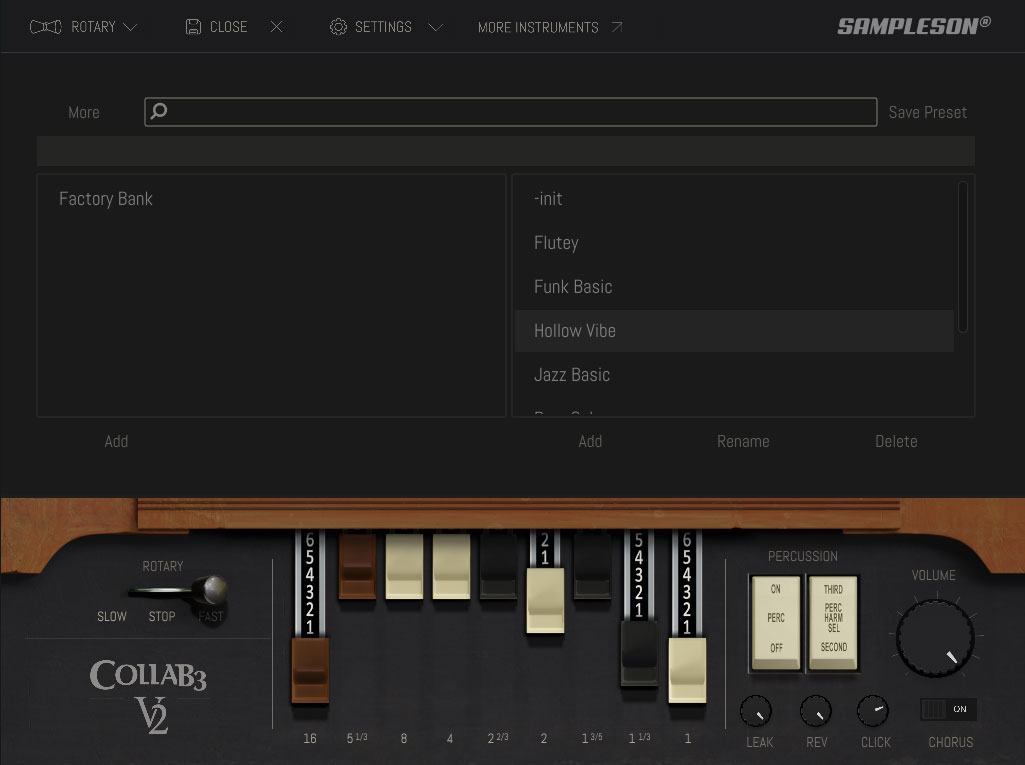Click Rename preset button
The image size is (1025, 765).
(743, 441)
